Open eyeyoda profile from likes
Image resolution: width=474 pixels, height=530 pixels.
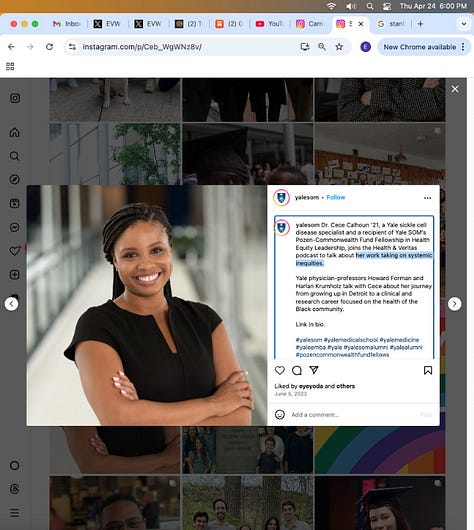point(311,386)
